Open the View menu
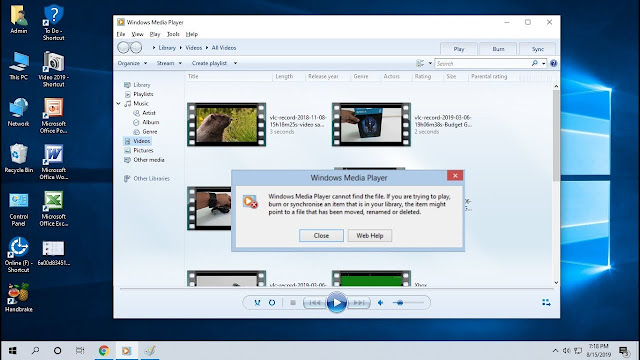The width and height of the screenshot is (640, 360). click(138, 34)
